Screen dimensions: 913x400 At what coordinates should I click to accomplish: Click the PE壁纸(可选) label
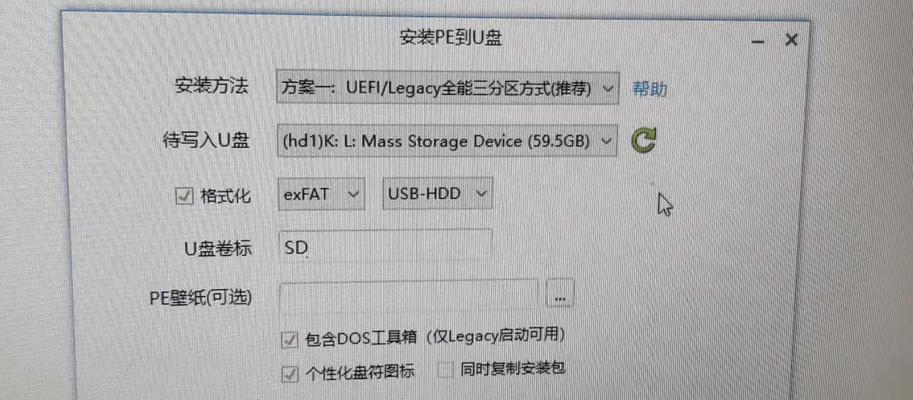201,298
